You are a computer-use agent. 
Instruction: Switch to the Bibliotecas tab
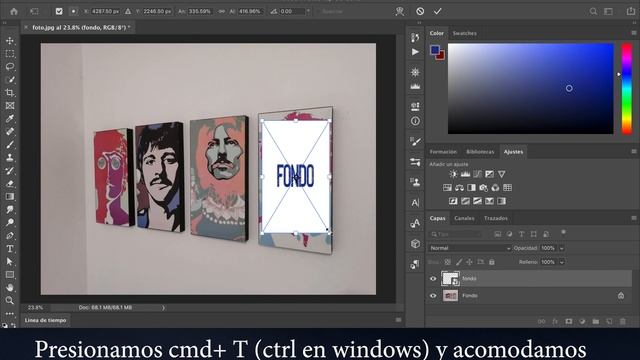(x=480, y=151)
